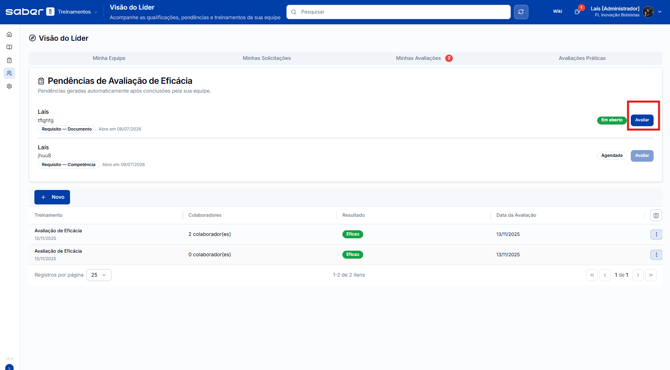
Task: Click the Lais [Administrador] user name
Action: pos(615,9)
